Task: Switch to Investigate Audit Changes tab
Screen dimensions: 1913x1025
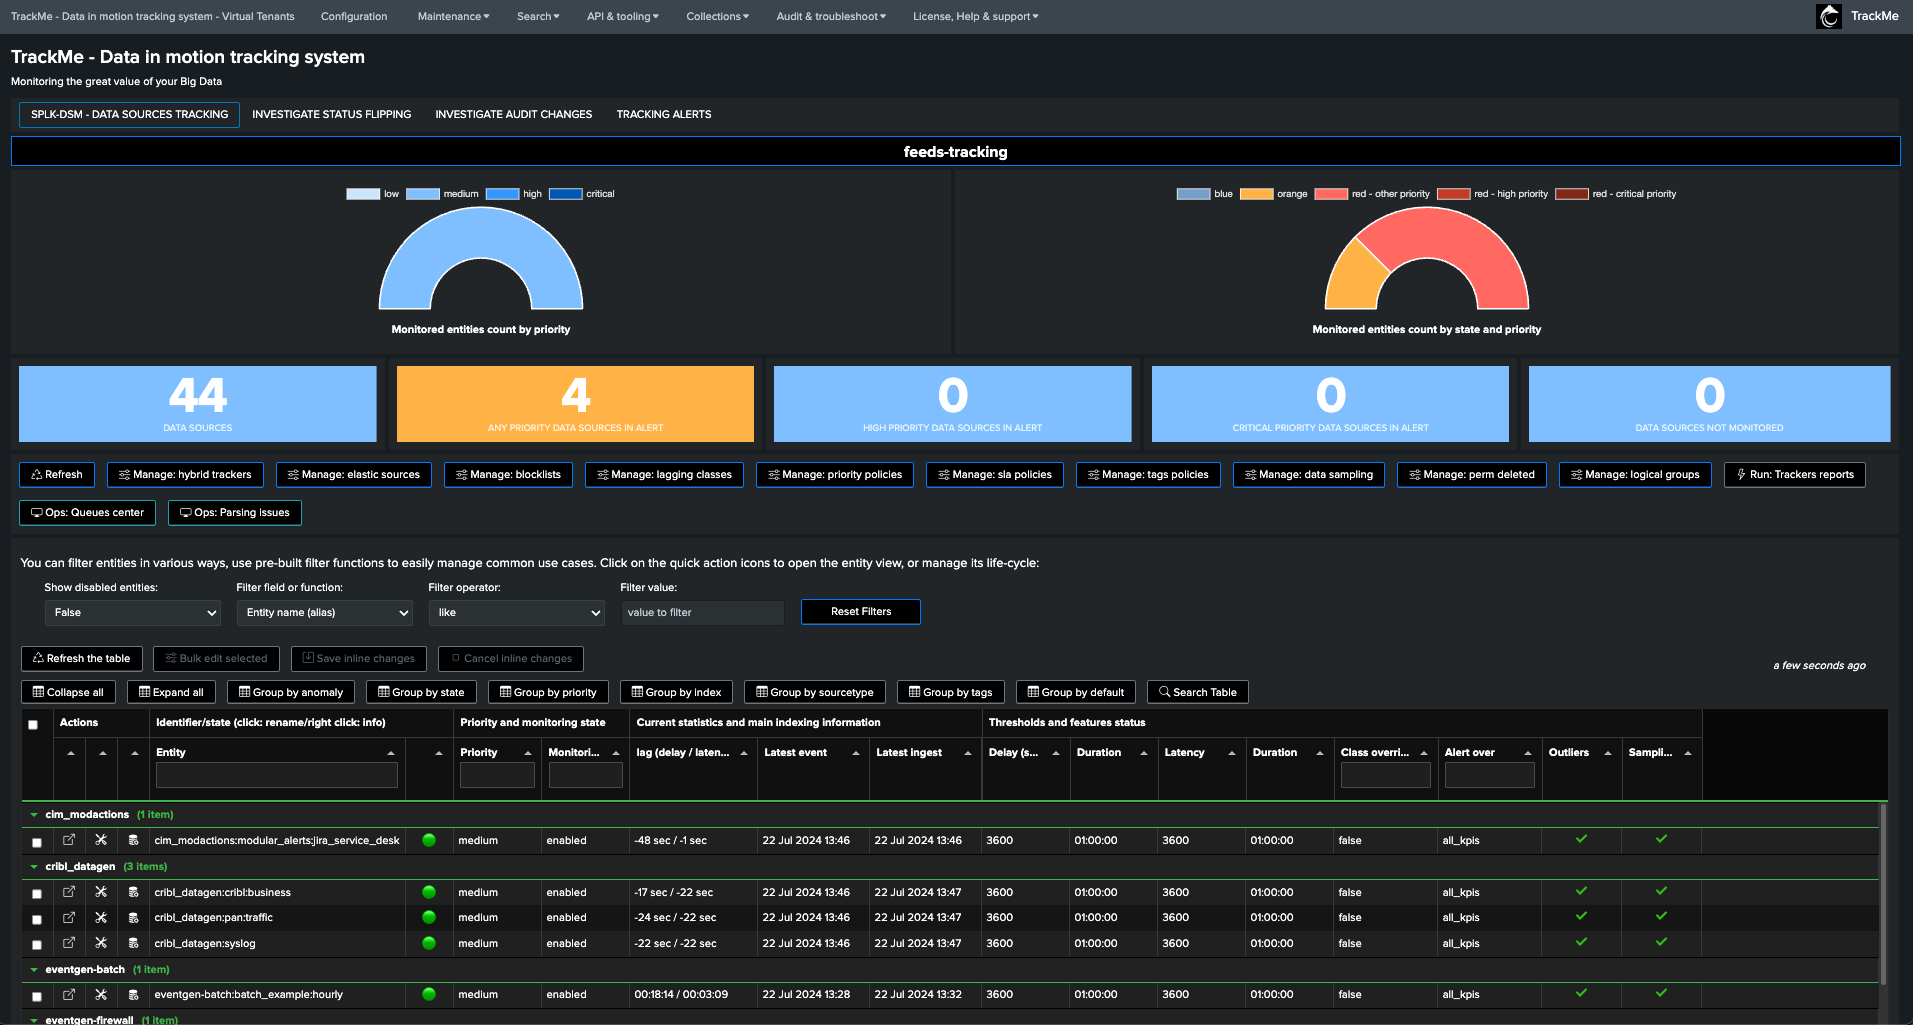Action: [x=513, y=114]
